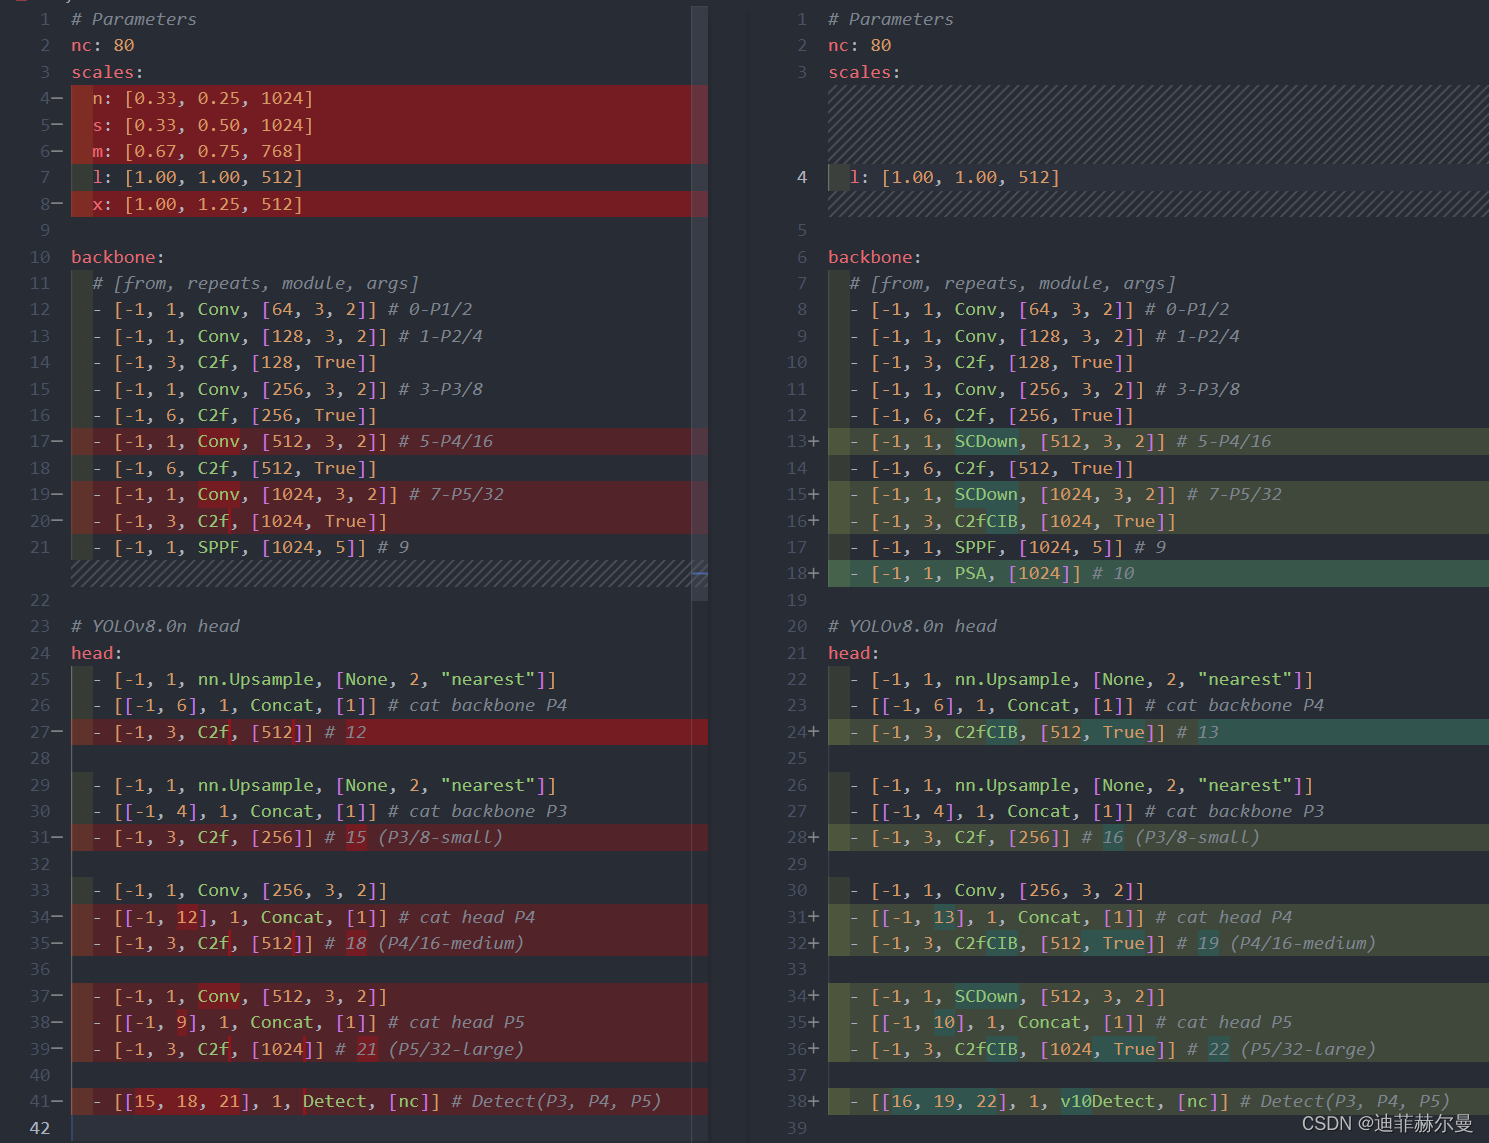The height and width of the screenshot is (1143, 1489).
Task: Click the removed 'Conv, [512, 3, 2]] # 5-P4/16' line
Action: (389, 441)
